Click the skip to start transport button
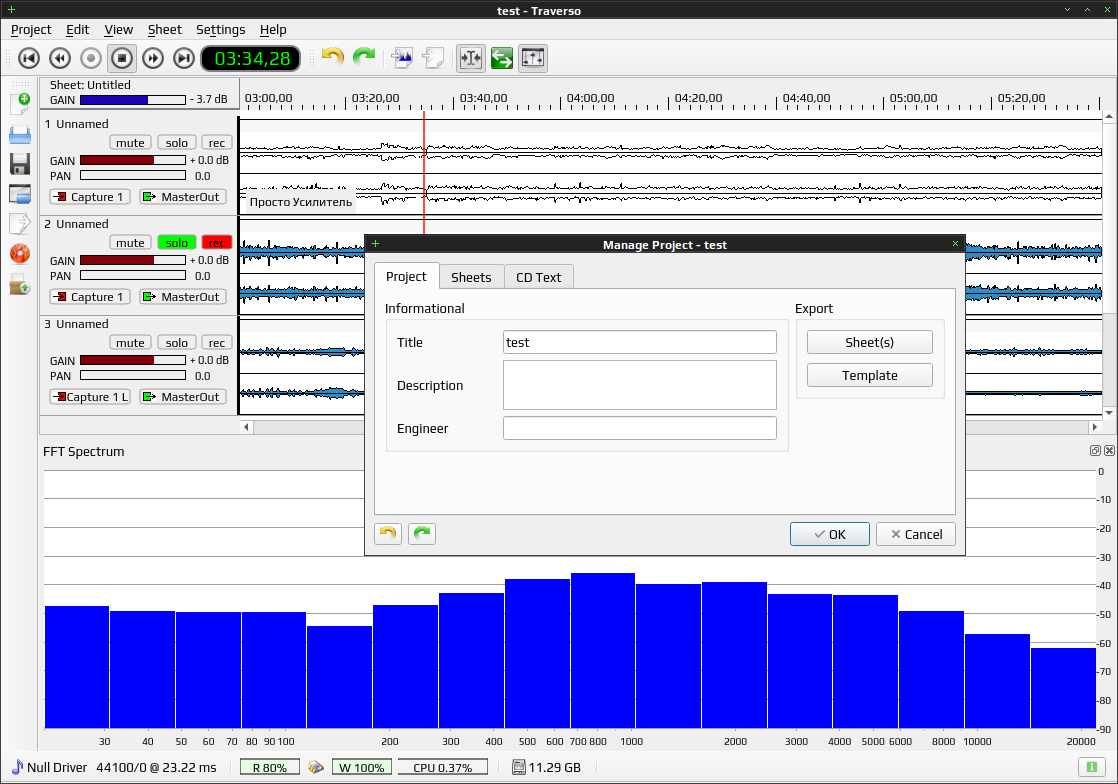 [x=29, y=58]
